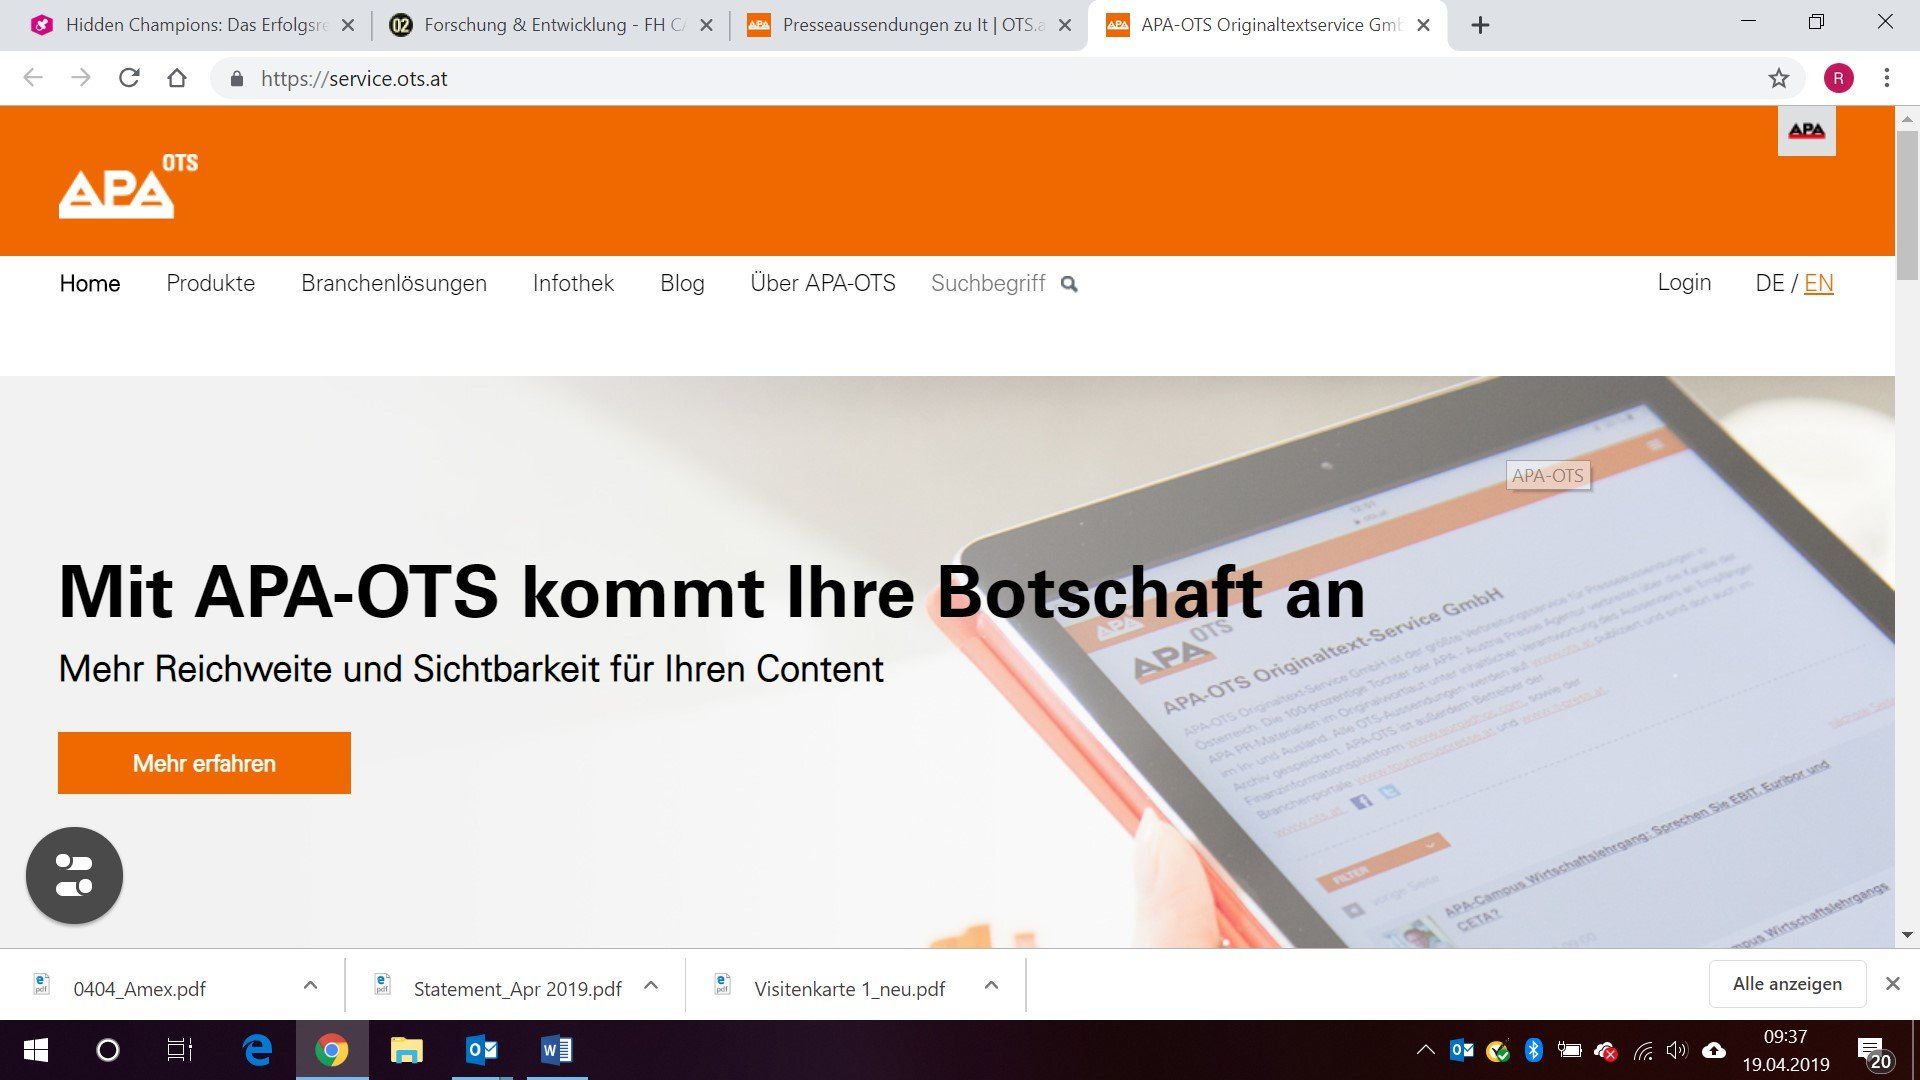Open the Chrome profile avatar R
The height and width of the screenshot is (1080, 1920).
point(1838,78)
